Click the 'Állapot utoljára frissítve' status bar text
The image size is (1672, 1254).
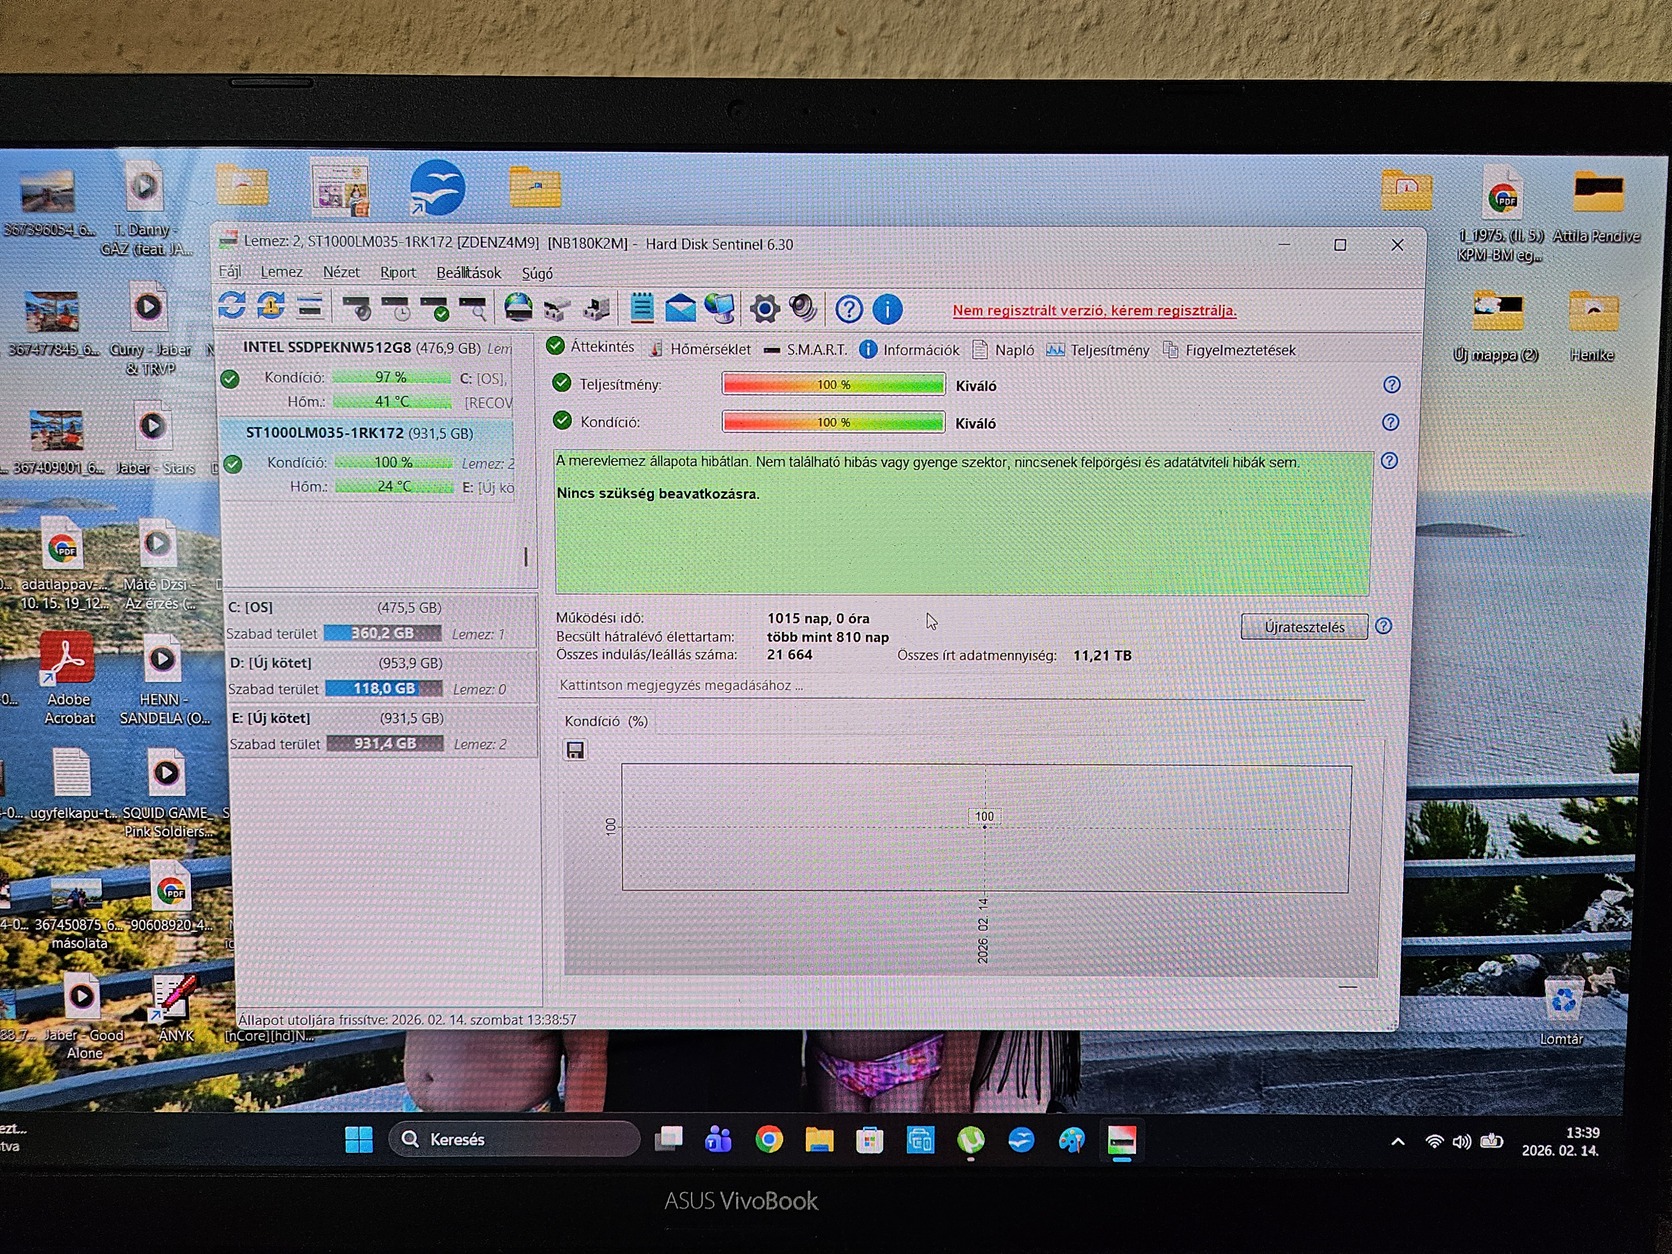(407, 1020)
